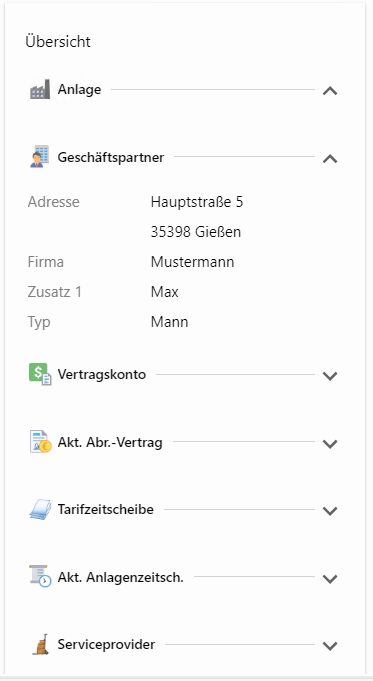
Task: Expand the Akt. Anlagenzeitsch. chevron
Action: [x=330, y=579]
